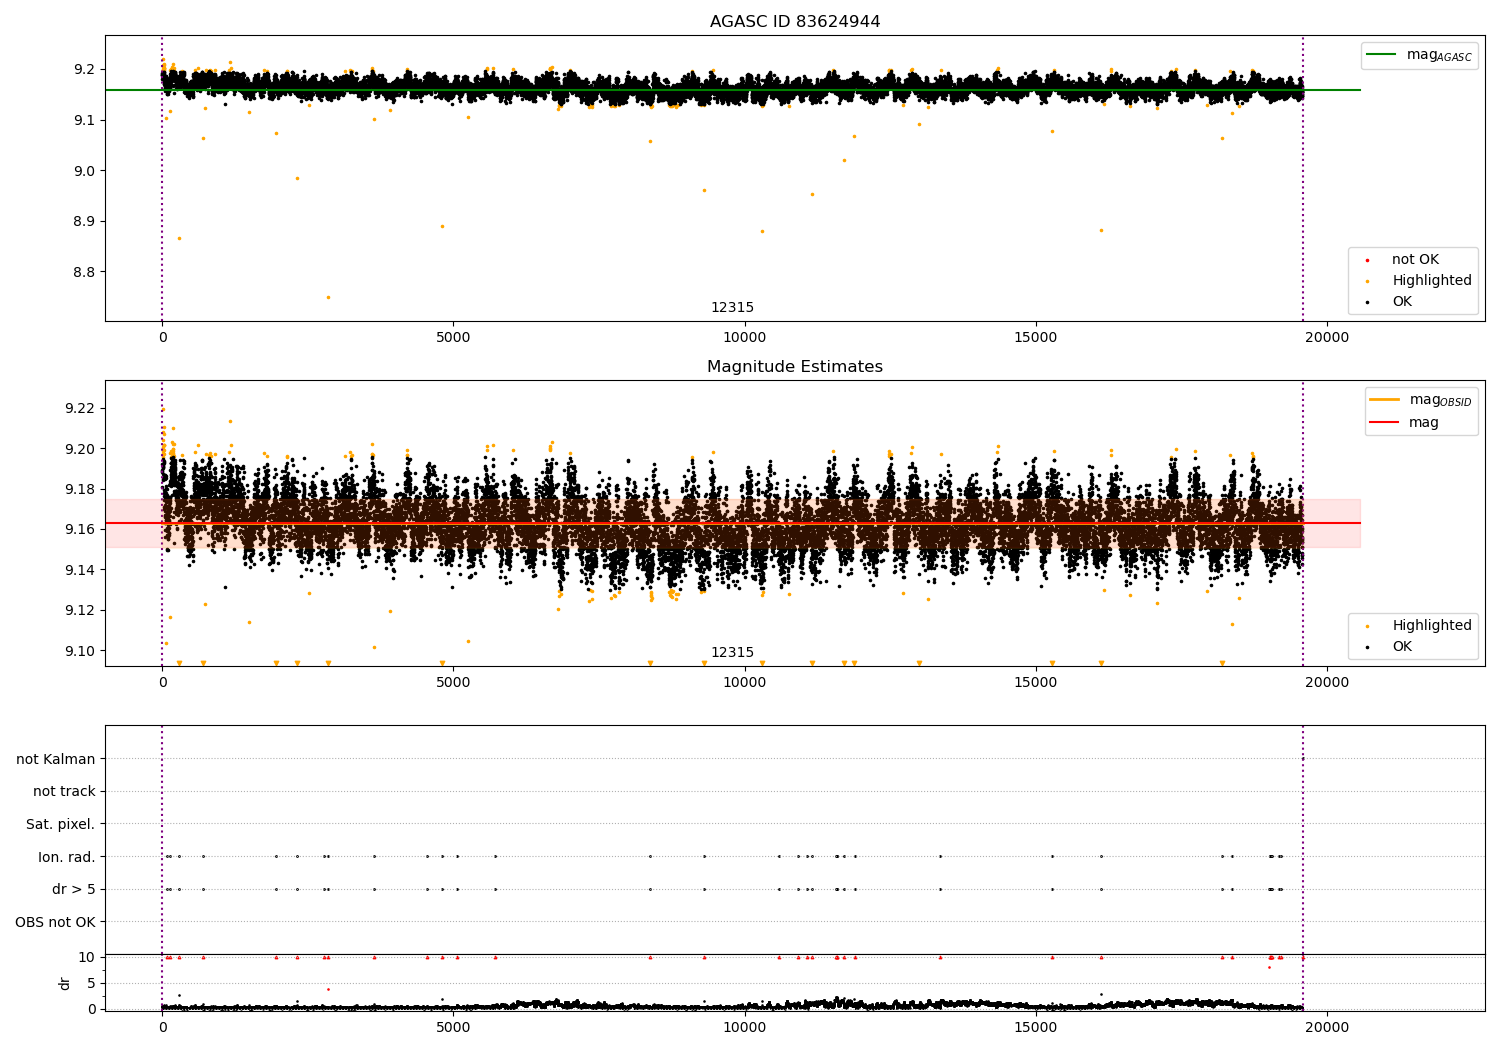The image size is (1500, 1050).
Task: Click '10000' x-tick under Magnitude Estimates plot
Action: pos(745,683)
